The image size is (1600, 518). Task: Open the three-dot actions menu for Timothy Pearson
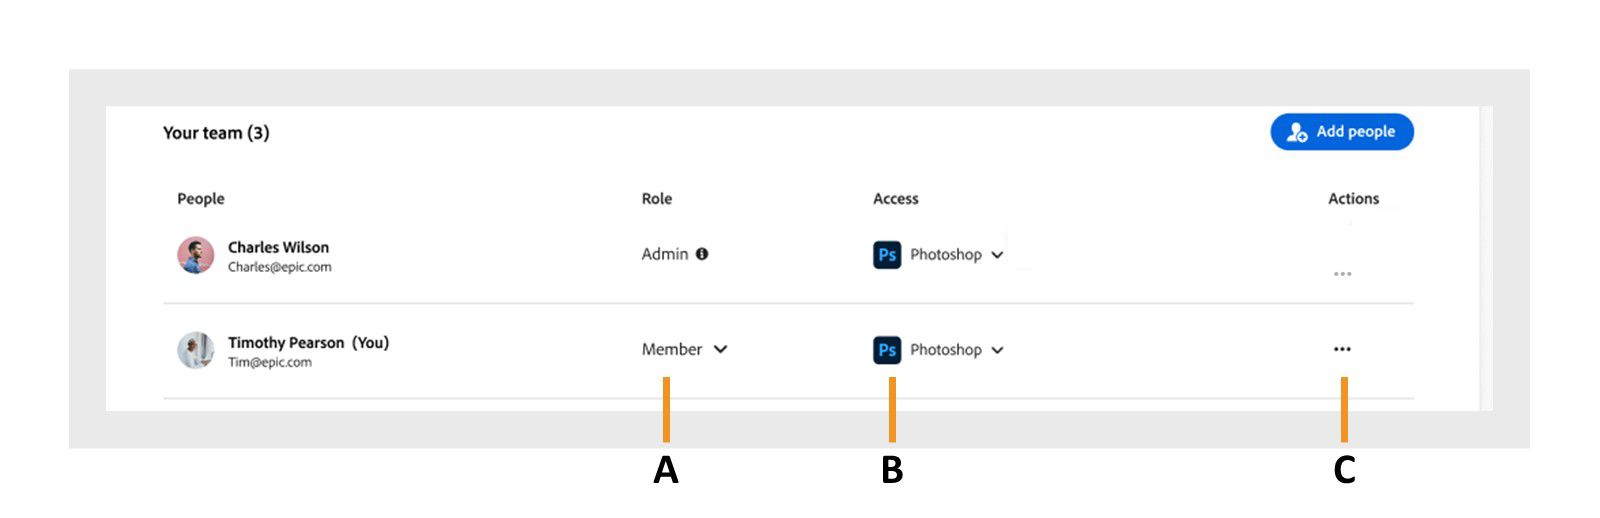tap(1342, 349)
